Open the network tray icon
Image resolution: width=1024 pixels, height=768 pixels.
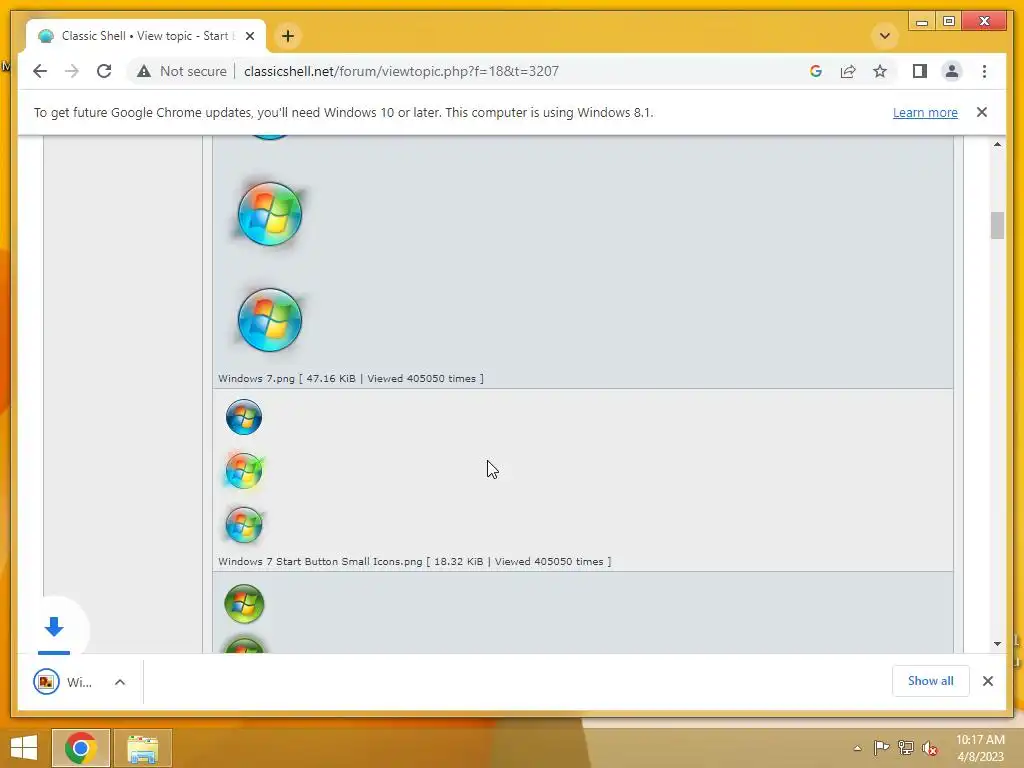(x=906, y=748)
